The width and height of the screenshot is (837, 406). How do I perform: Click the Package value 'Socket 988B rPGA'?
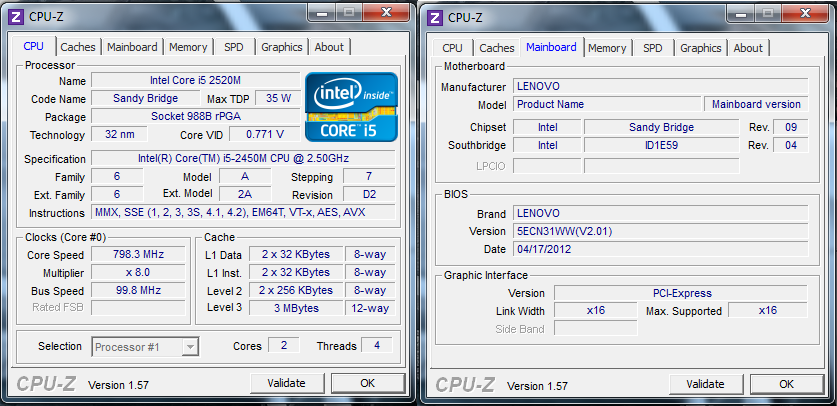coord(195,116)
